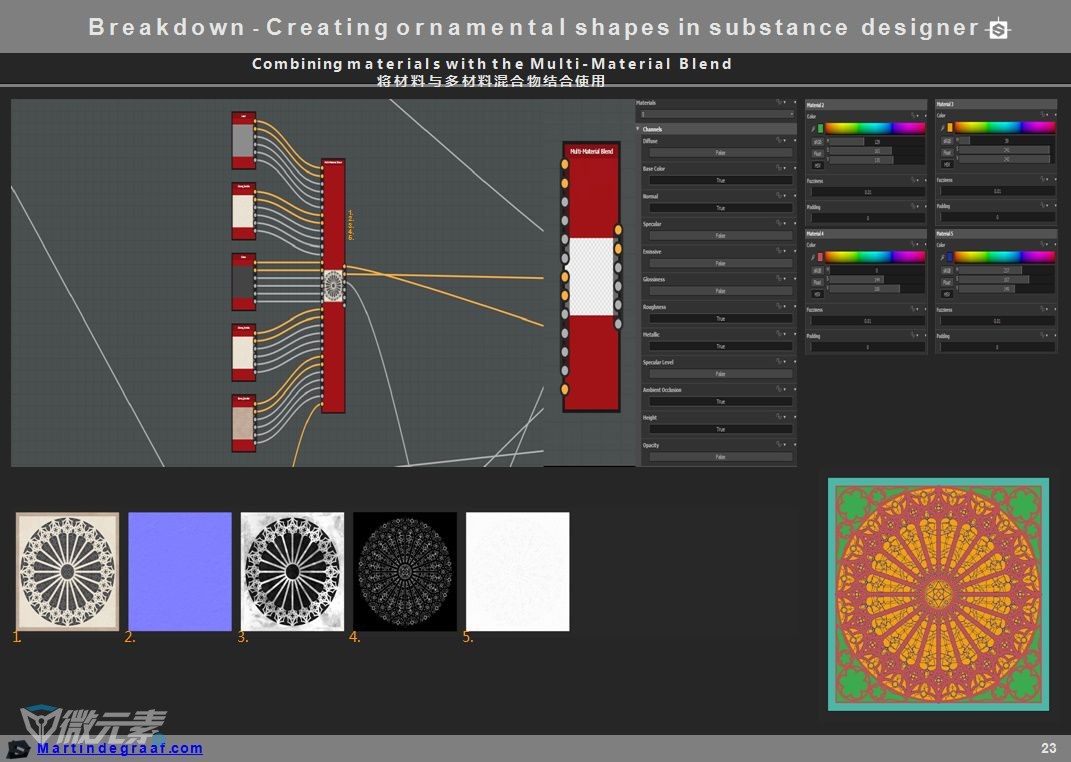Enable the Specular channel
Viewport: 1071px width, 762px height.
coord(721,236)
